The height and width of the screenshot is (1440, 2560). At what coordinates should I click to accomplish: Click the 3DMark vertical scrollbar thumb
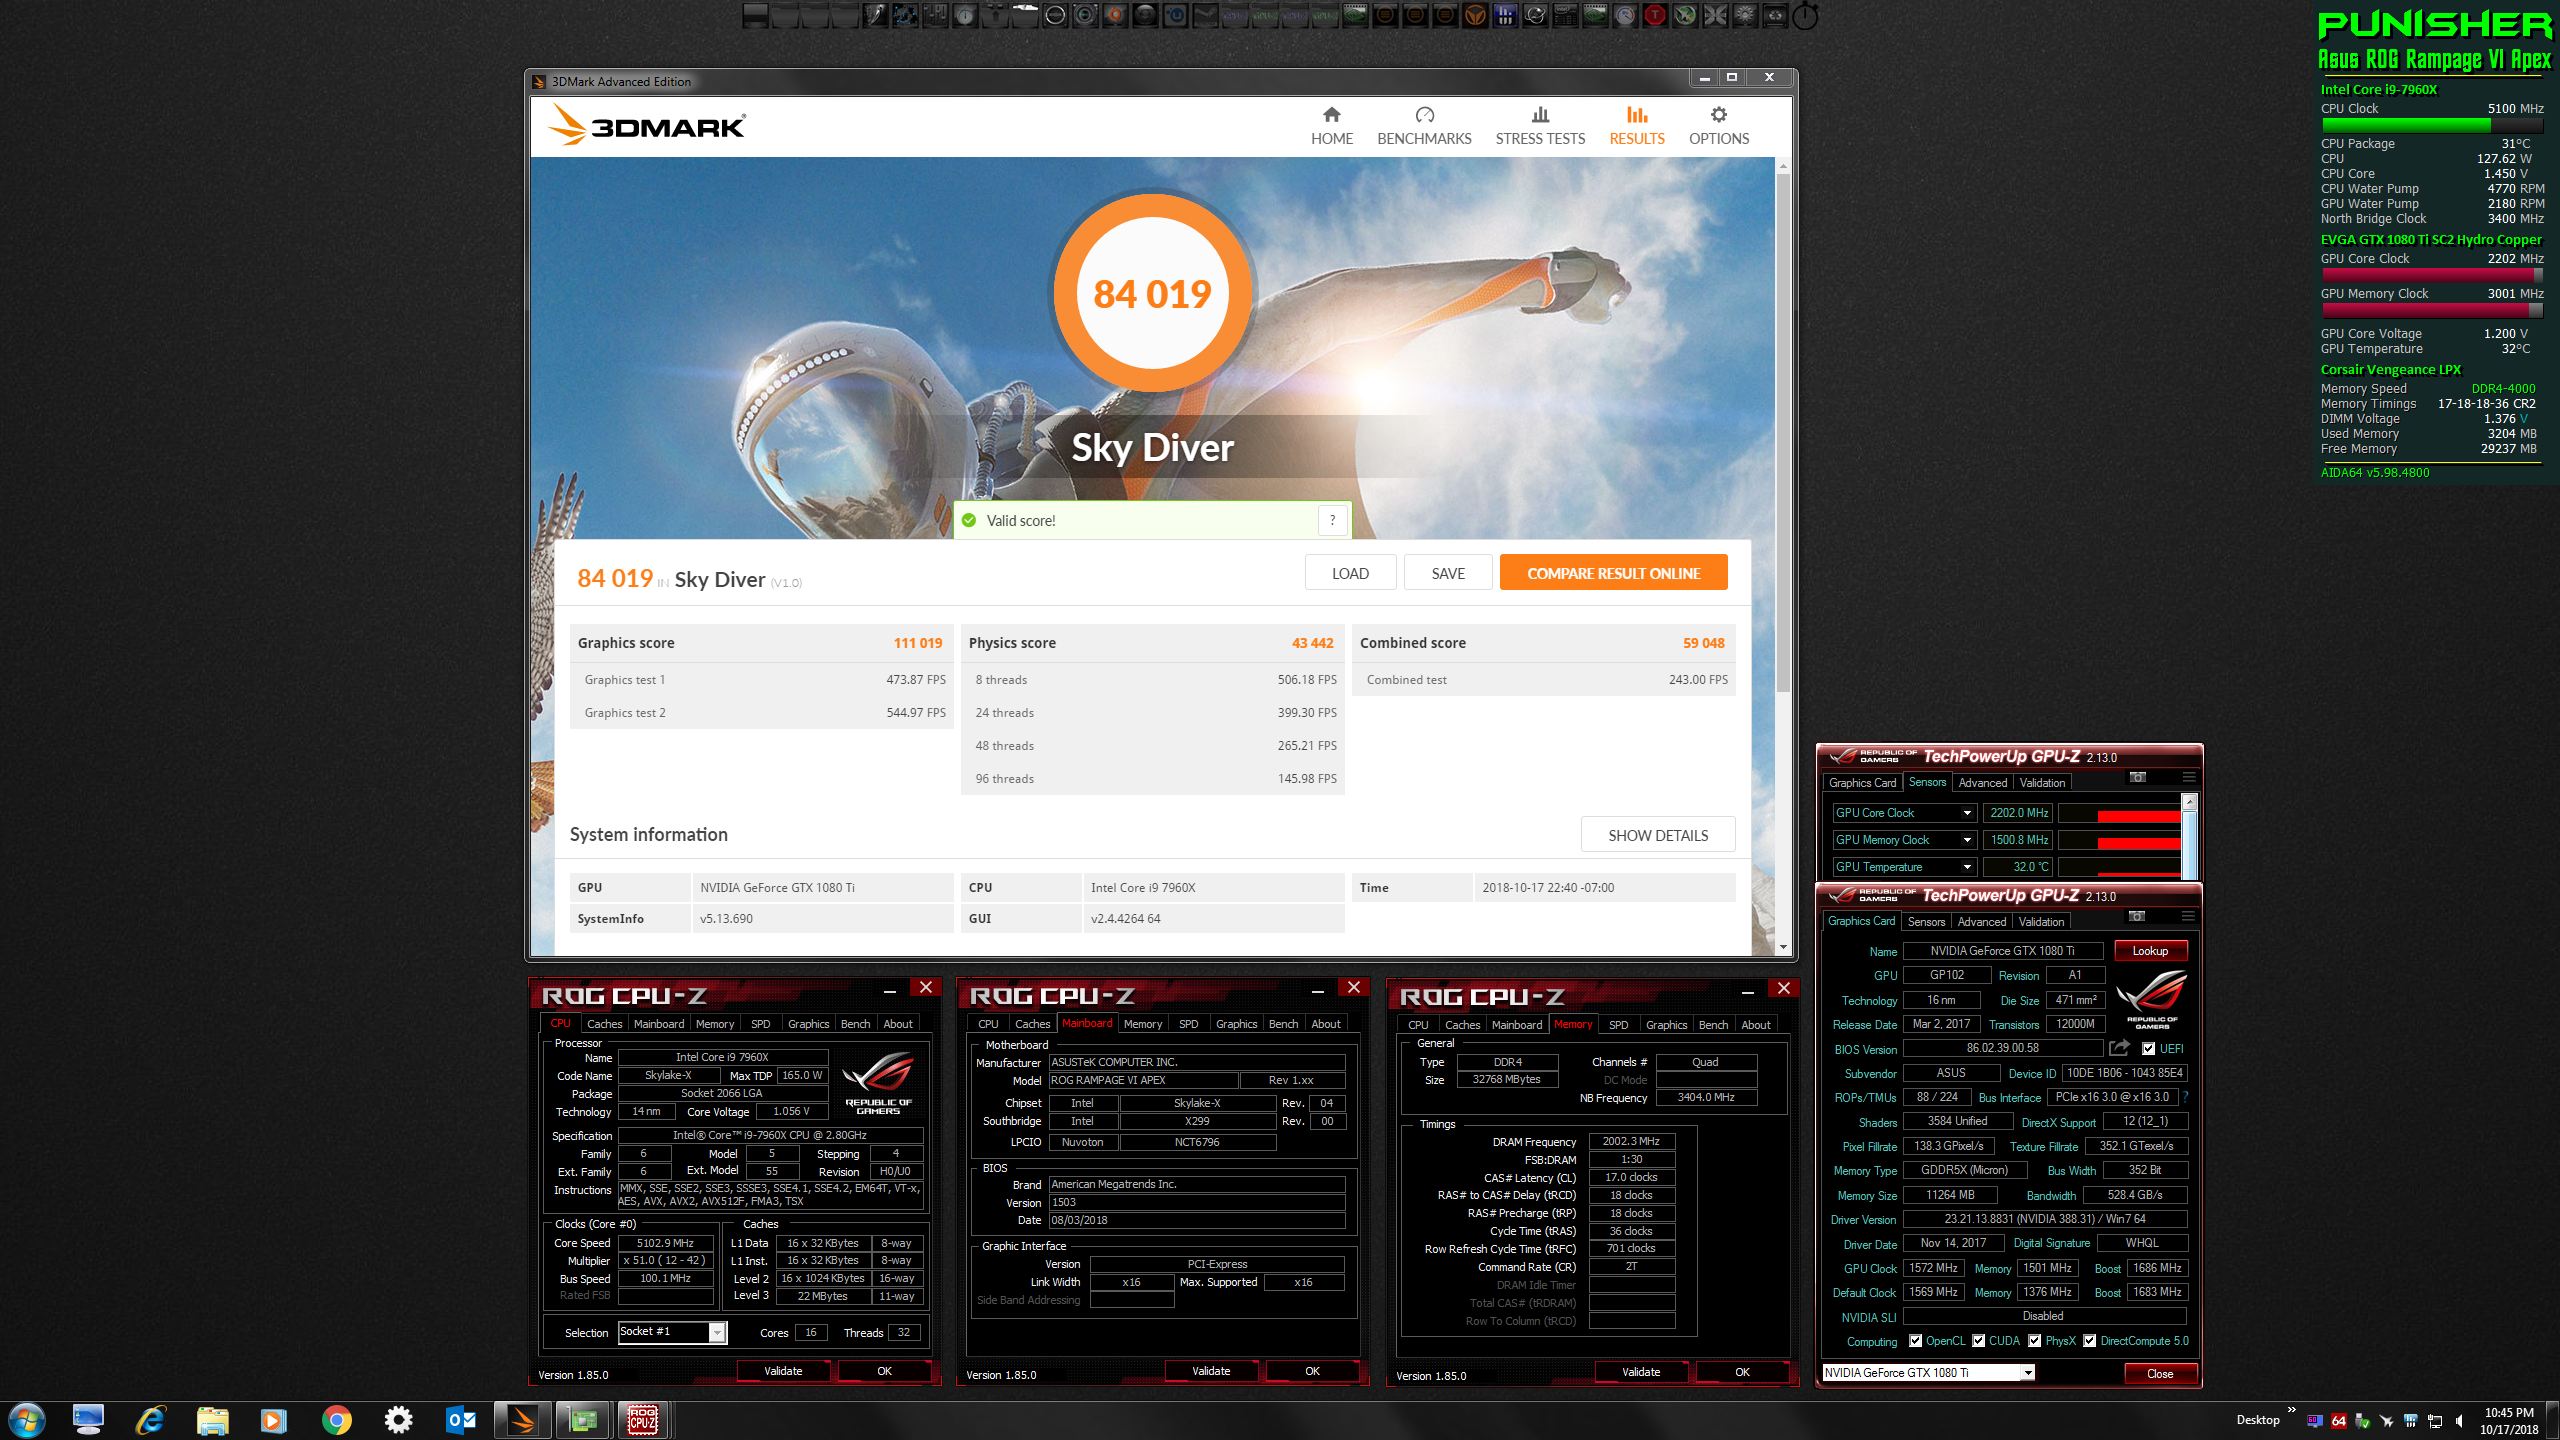(x=1783, y=433)
